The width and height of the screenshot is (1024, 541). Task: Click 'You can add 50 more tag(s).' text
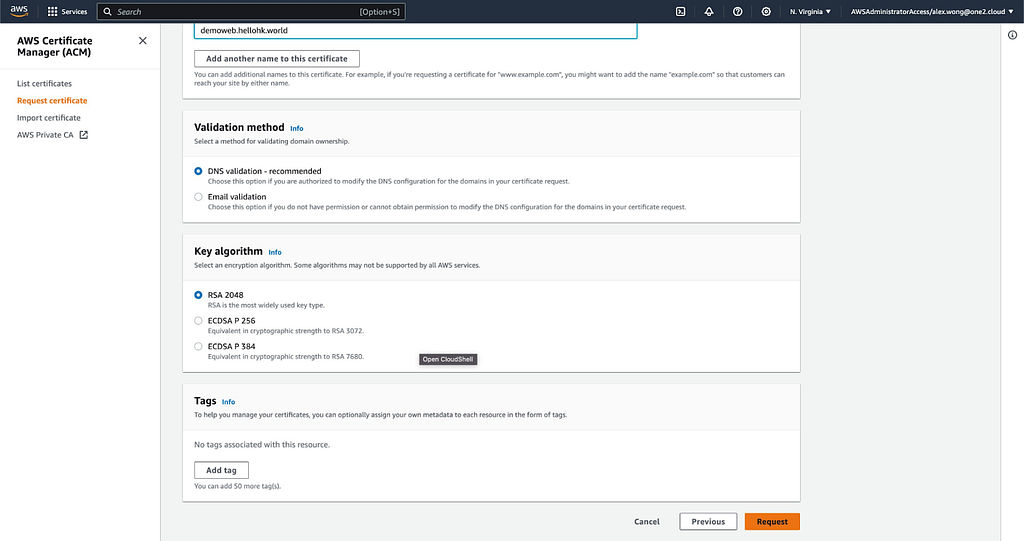238,486
